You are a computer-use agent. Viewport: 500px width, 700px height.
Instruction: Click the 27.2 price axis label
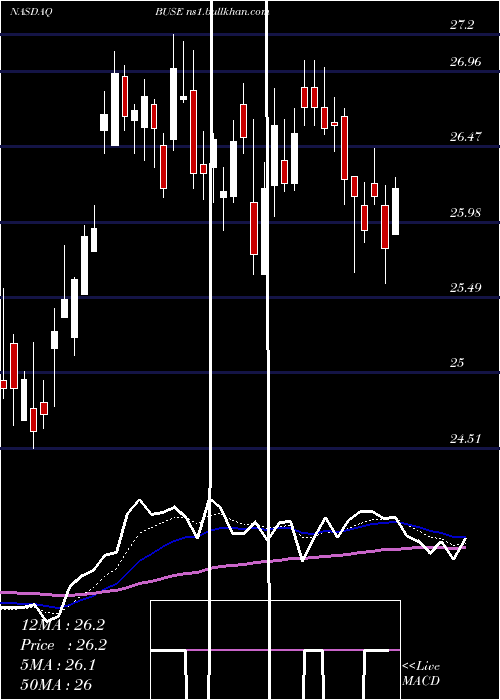tap(462, 25)
